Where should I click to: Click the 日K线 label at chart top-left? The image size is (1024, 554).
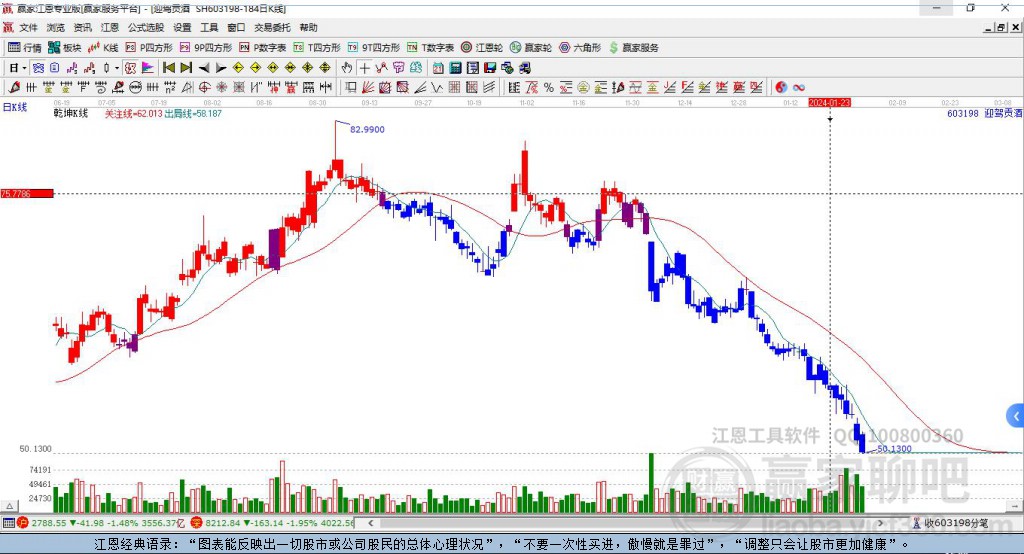point(15,107)
